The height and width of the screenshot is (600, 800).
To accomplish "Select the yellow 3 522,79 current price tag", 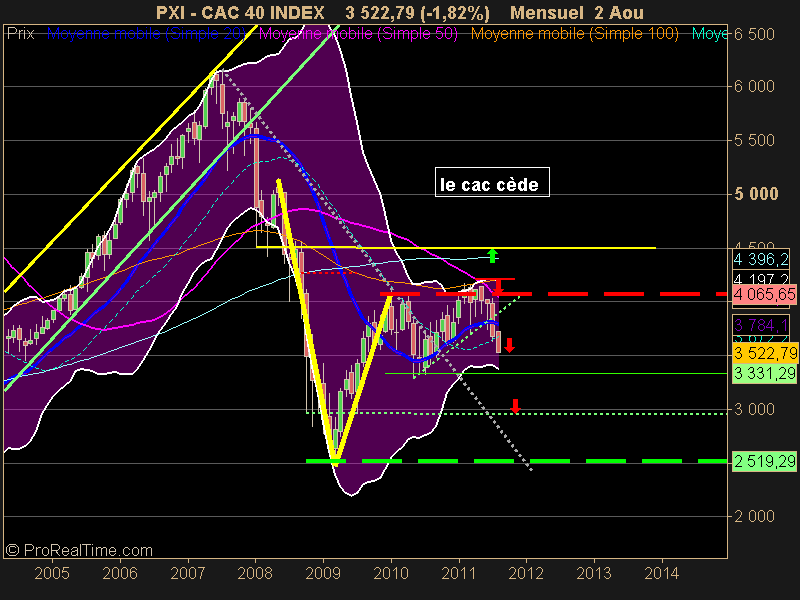I will [x=764, y=353].
